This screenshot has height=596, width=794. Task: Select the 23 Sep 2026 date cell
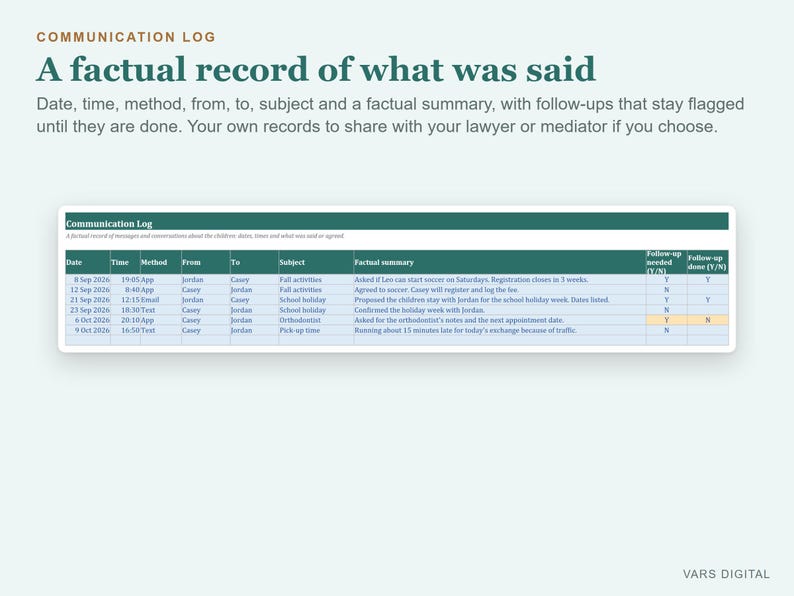(88, 310)
